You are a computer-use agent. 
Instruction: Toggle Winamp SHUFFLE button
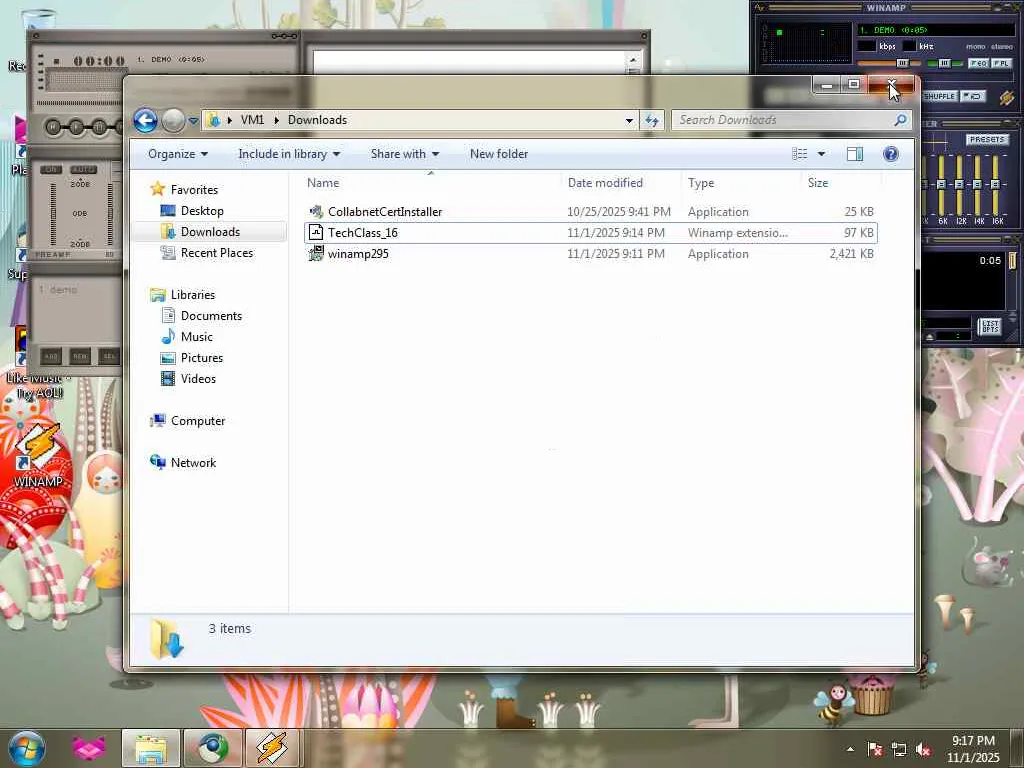pos(939,96)
